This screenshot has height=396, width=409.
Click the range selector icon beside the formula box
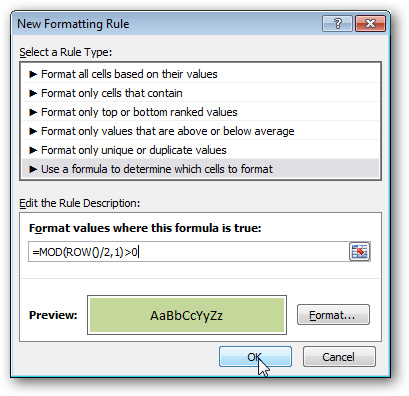pyautogui.click(x=359, y=252)
